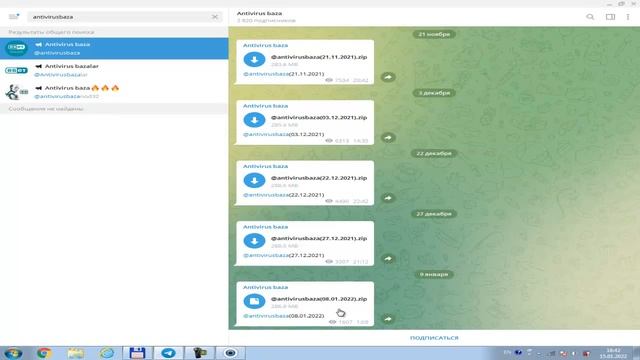Open File Explorer folder in taskbar
The width and height of the screenshot is (640, 360).
click(76, 353)
